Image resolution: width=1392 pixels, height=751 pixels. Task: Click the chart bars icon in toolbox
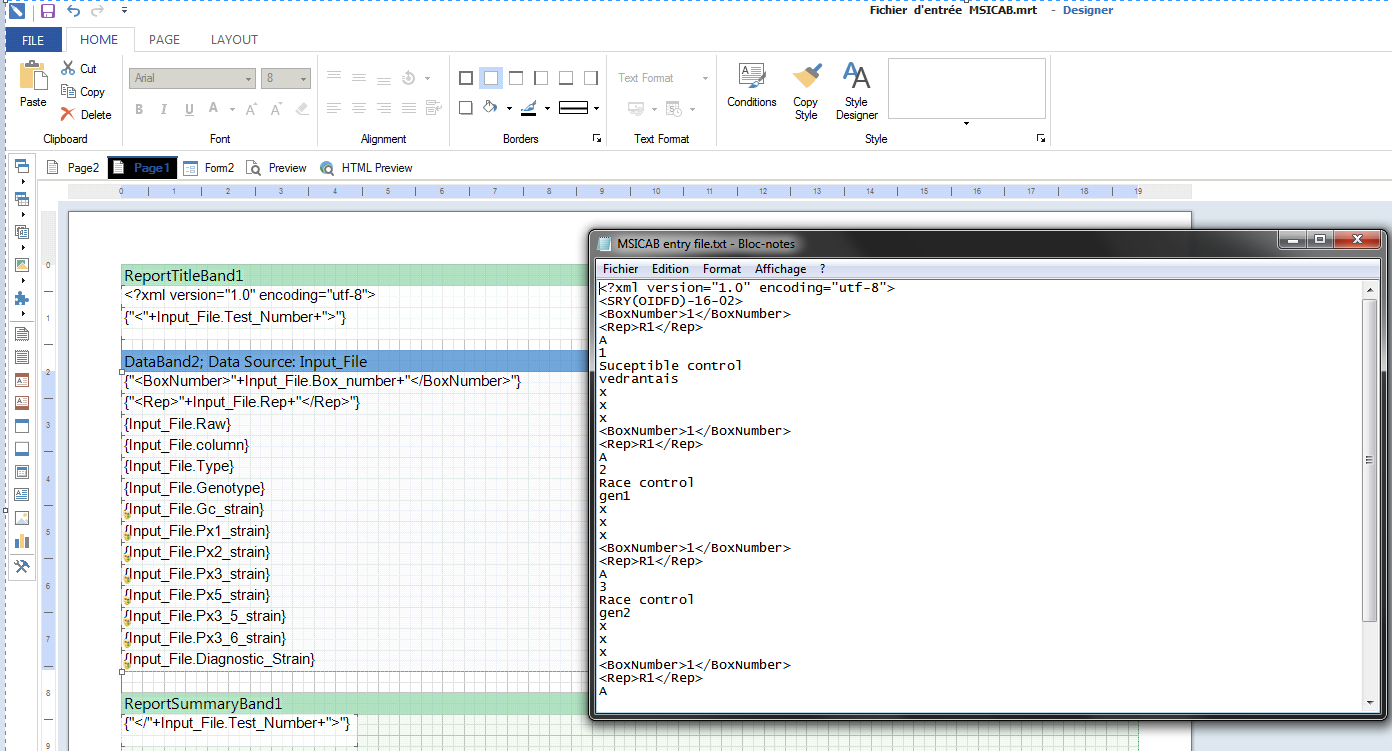pyautogui.click(x=22, y=540)
